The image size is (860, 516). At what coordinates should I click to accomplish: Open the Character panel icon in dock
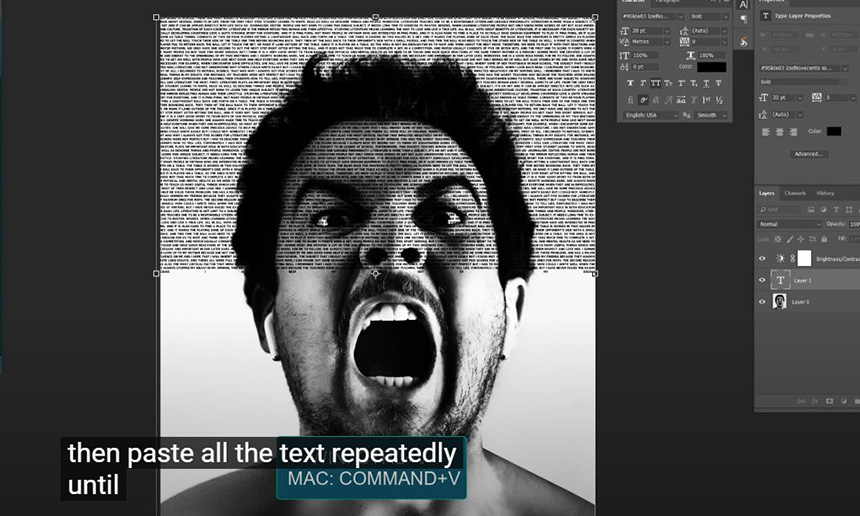pyautogui.click(x=743, y=5)
